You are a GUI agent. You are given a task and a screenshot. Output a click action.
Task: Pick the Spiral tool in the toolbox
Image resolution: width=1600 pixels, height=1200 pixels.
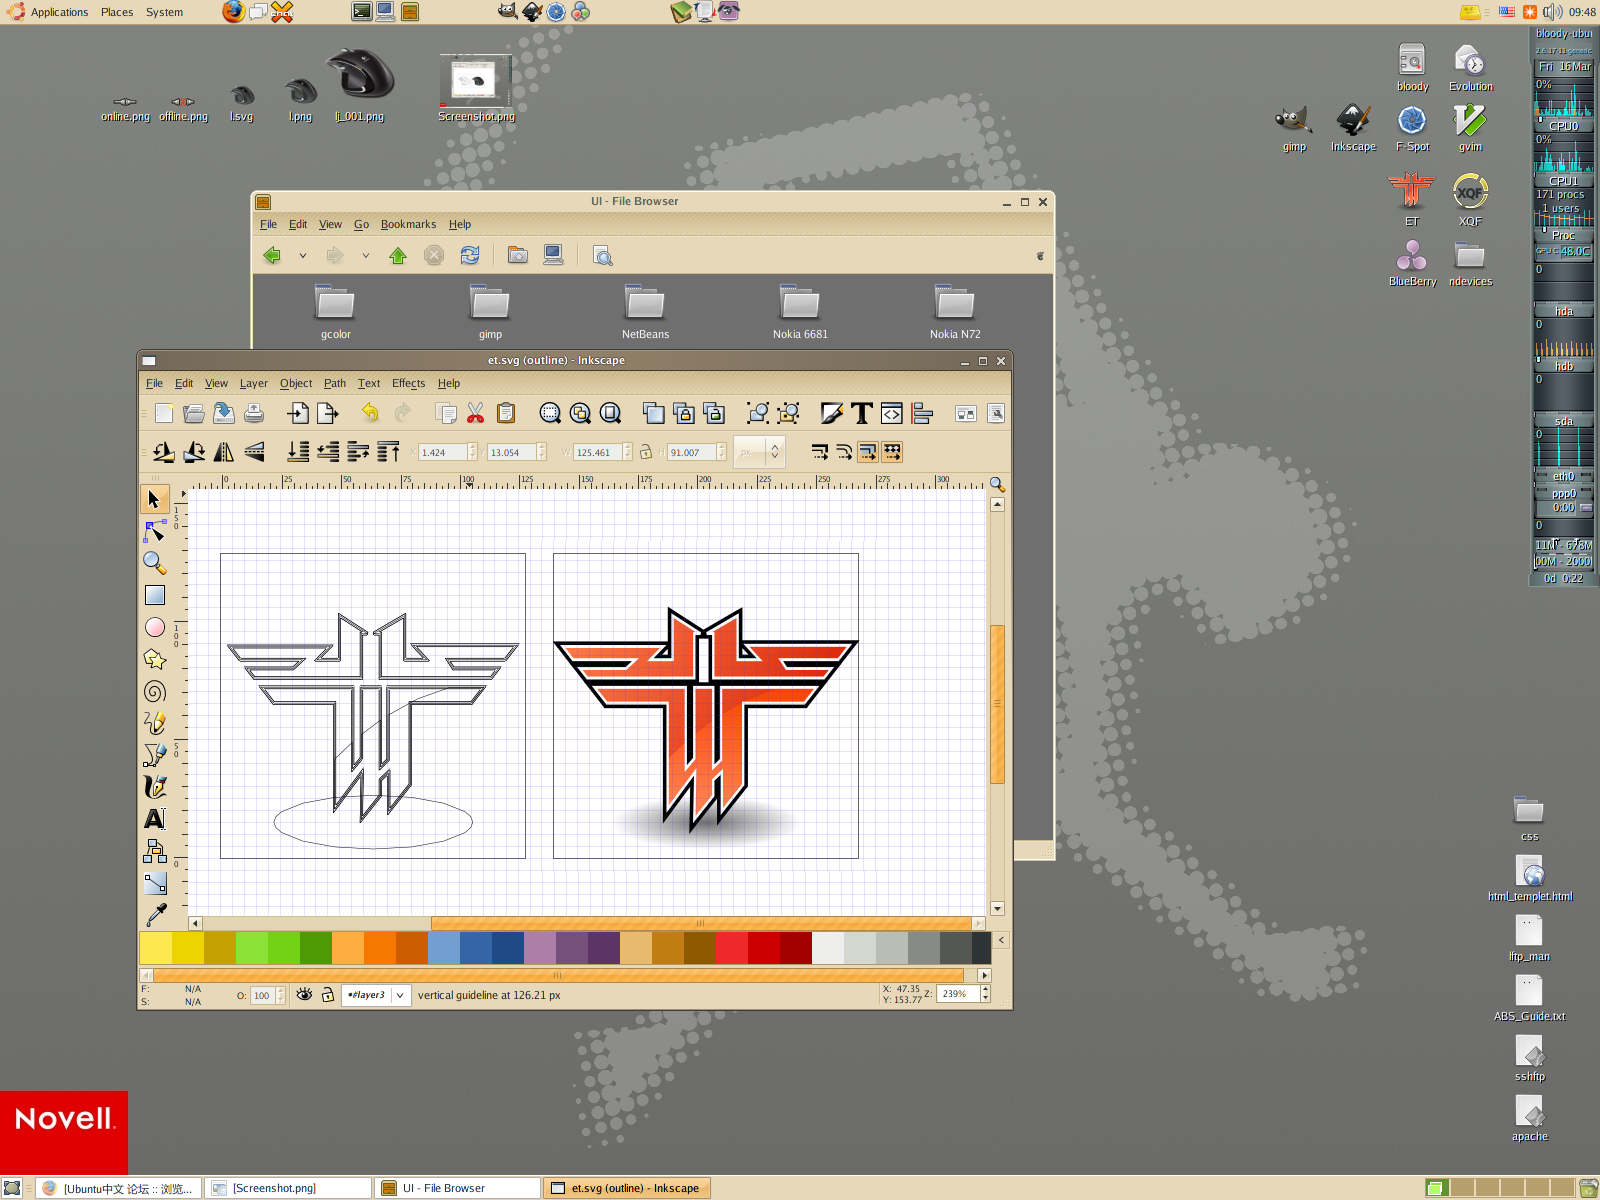pyautogui.click(x=155, y=691)
